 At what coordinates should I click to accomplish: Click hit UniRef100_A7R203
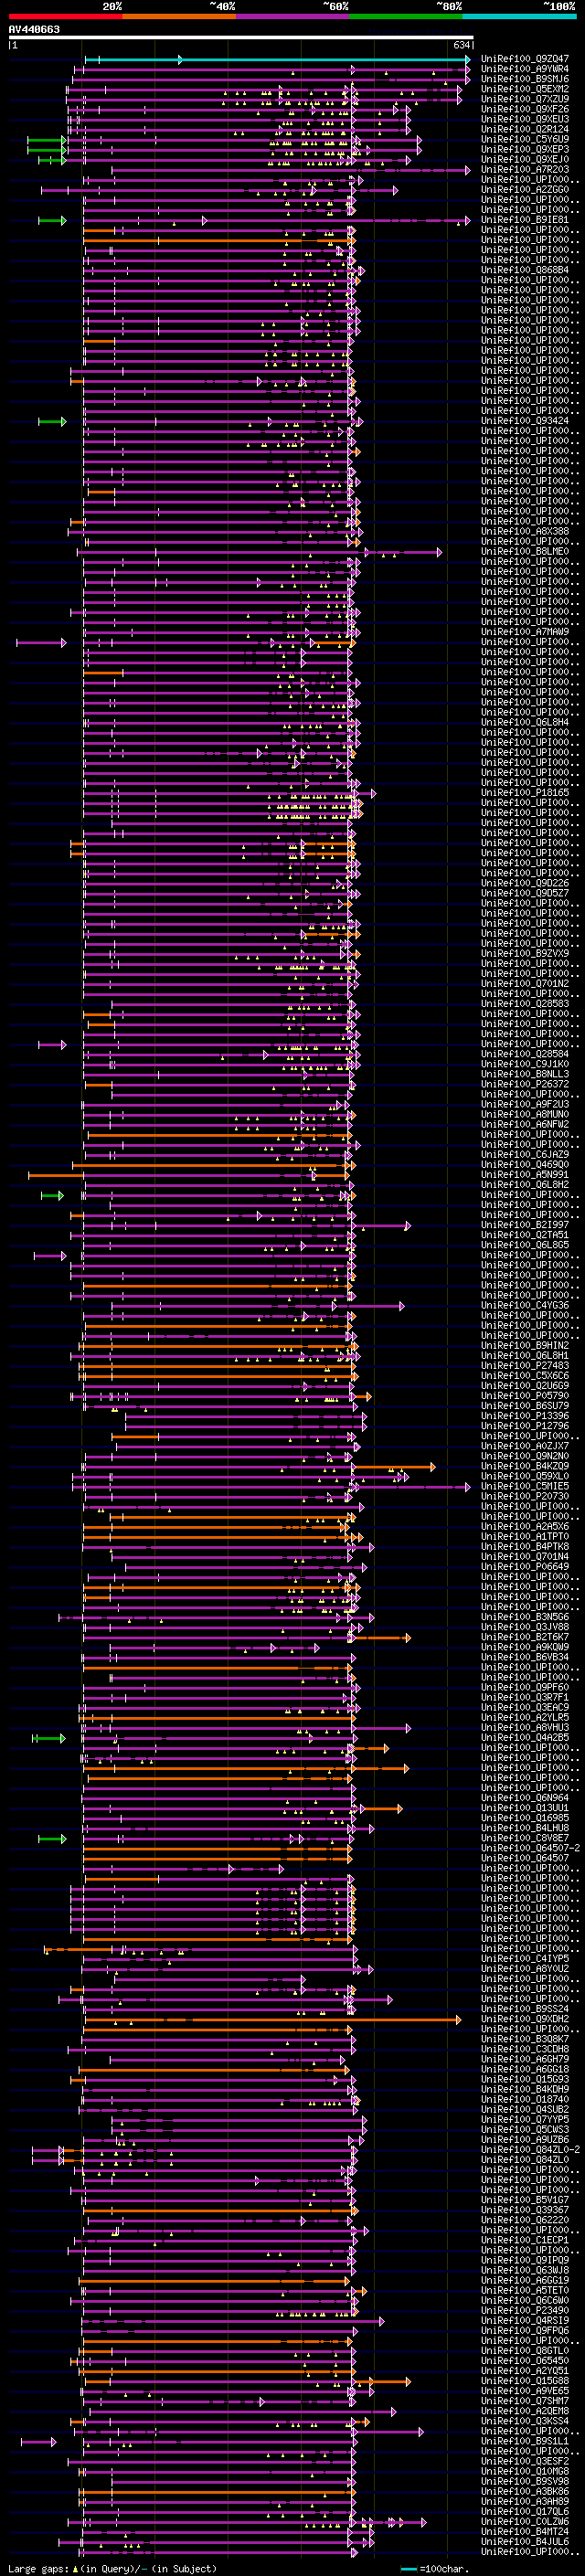coord(525,170)
